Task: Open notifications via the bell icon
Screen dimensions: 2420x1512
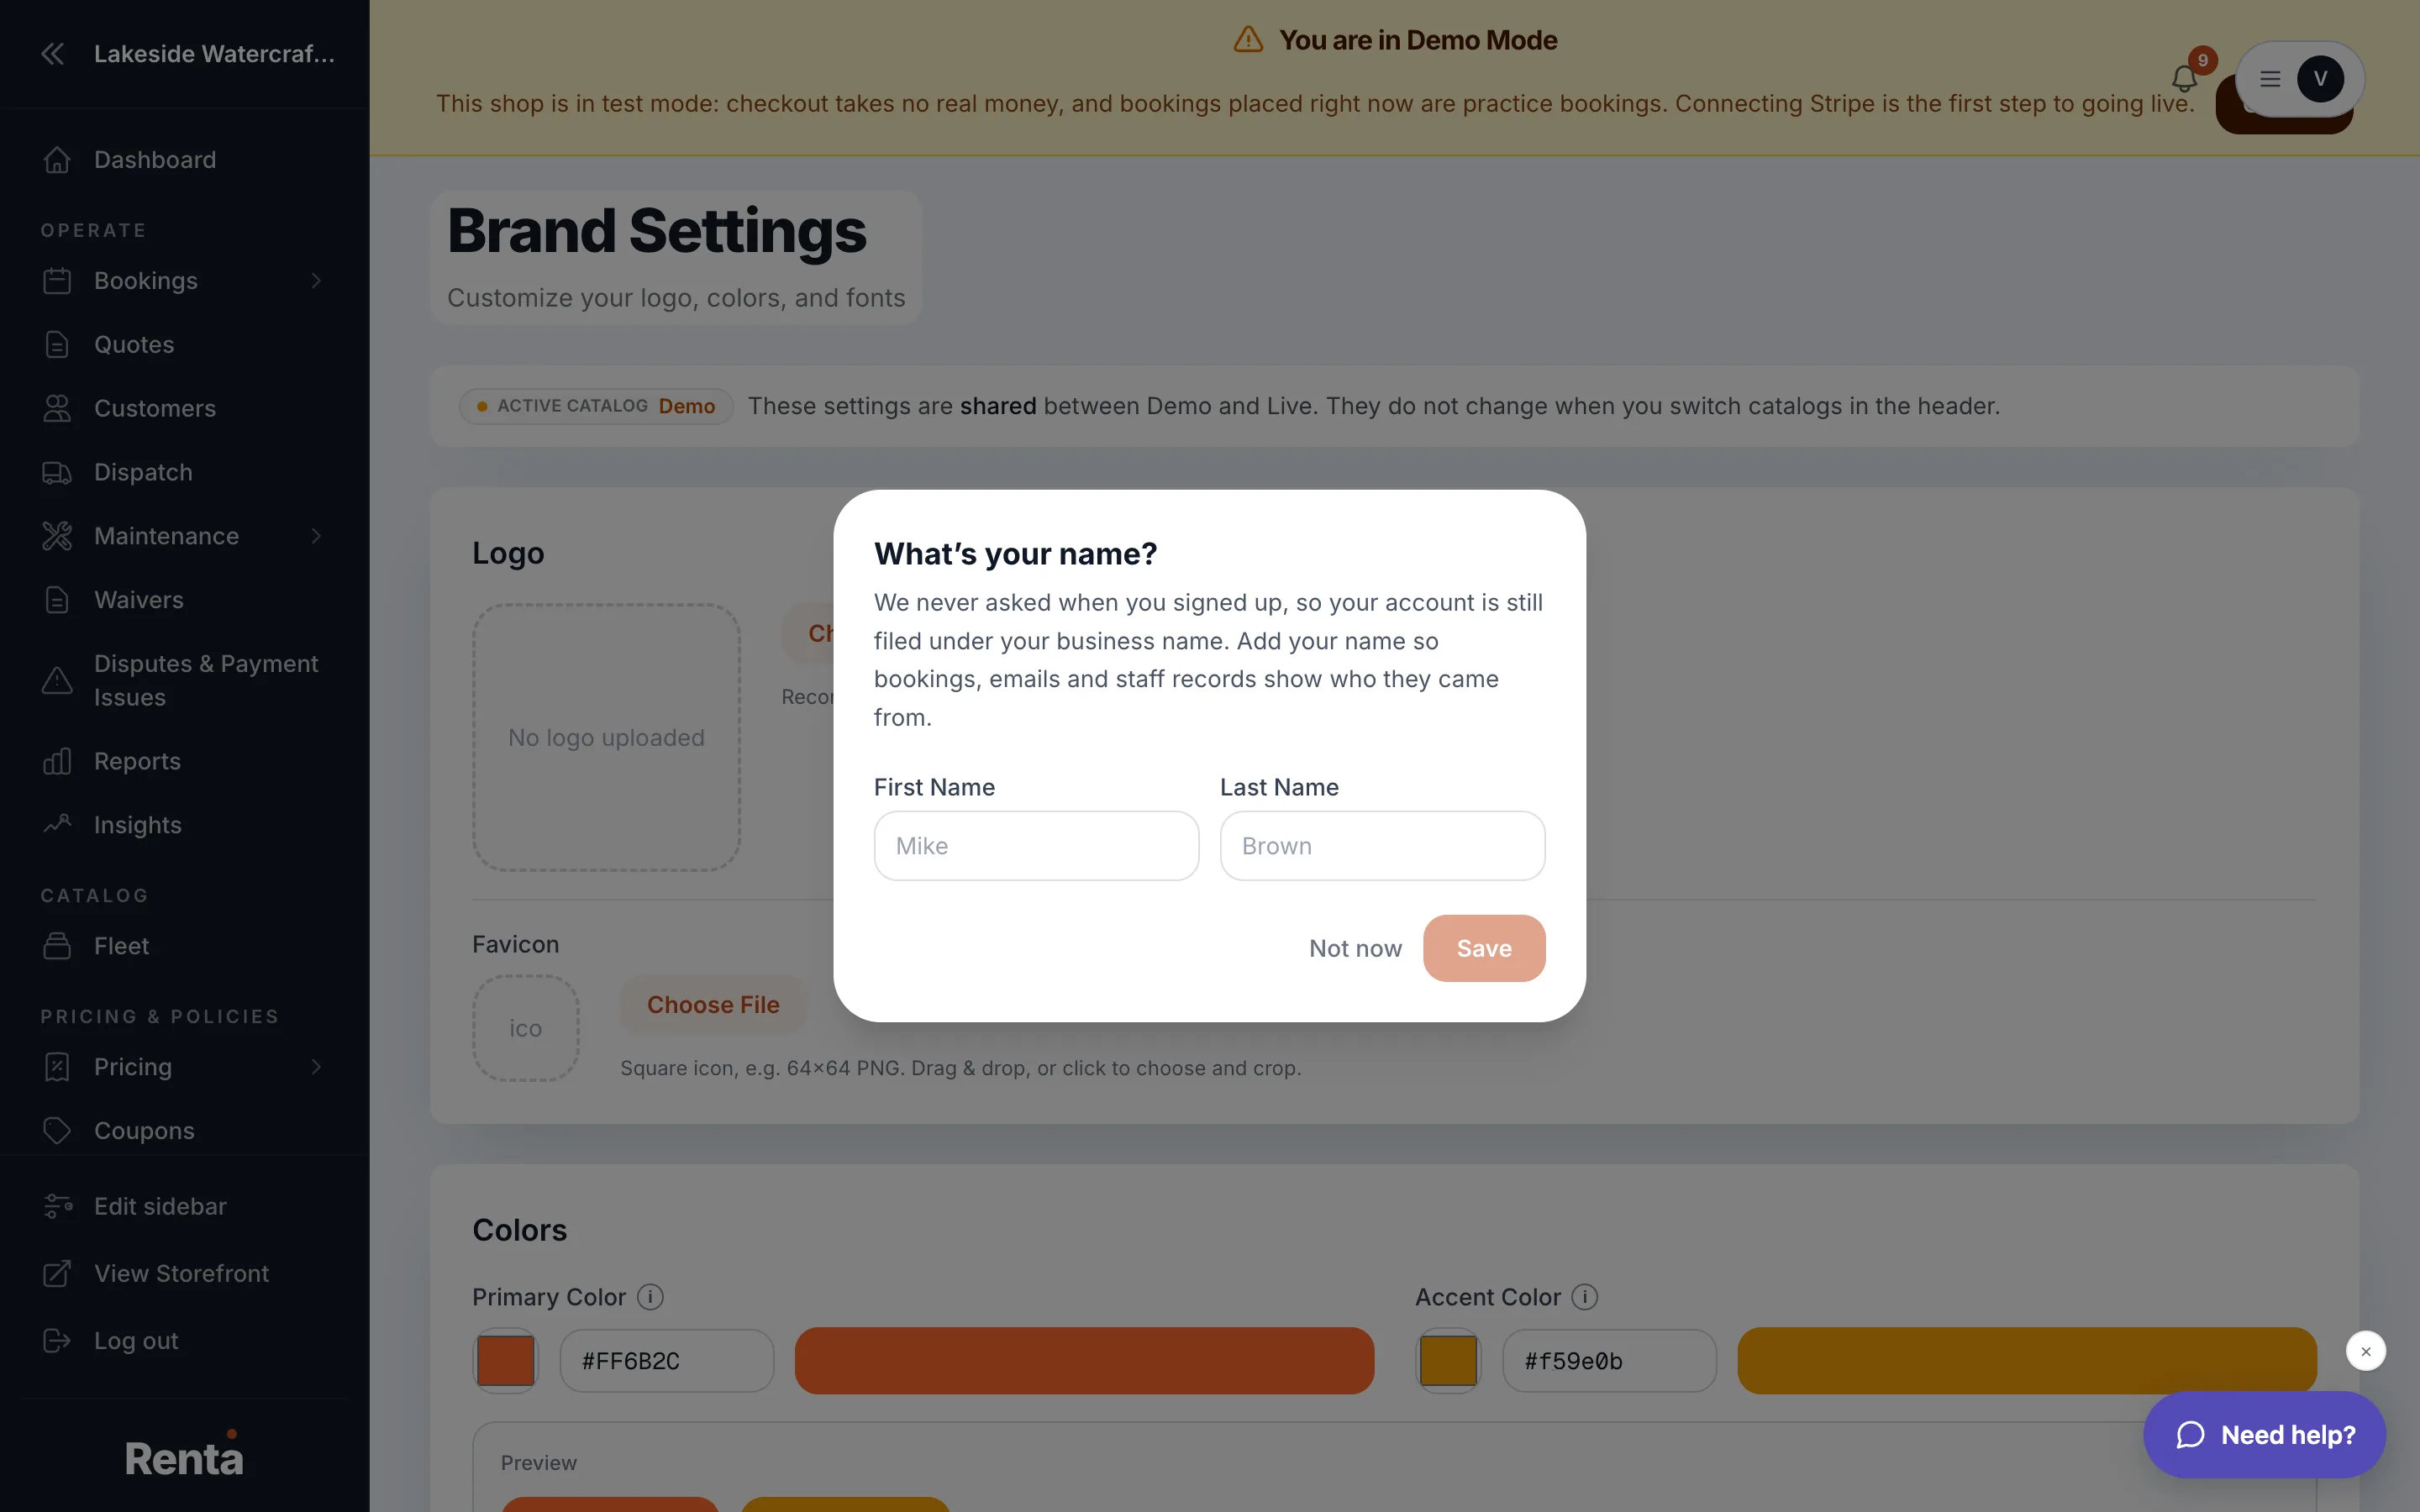Action: pyautogui.click(x=2184, y=78)
